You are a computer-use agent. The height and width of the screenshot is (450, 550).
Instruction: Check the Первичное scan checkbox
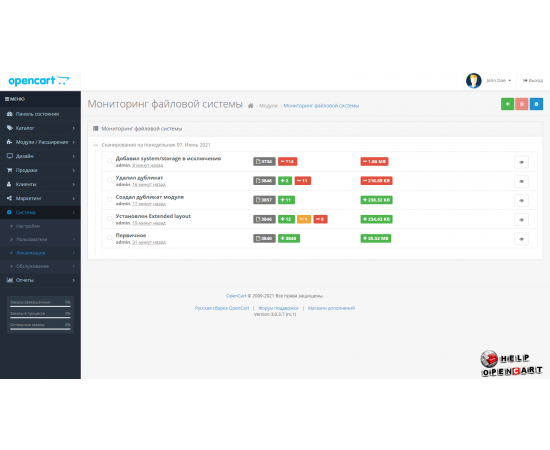click(109, 238)
